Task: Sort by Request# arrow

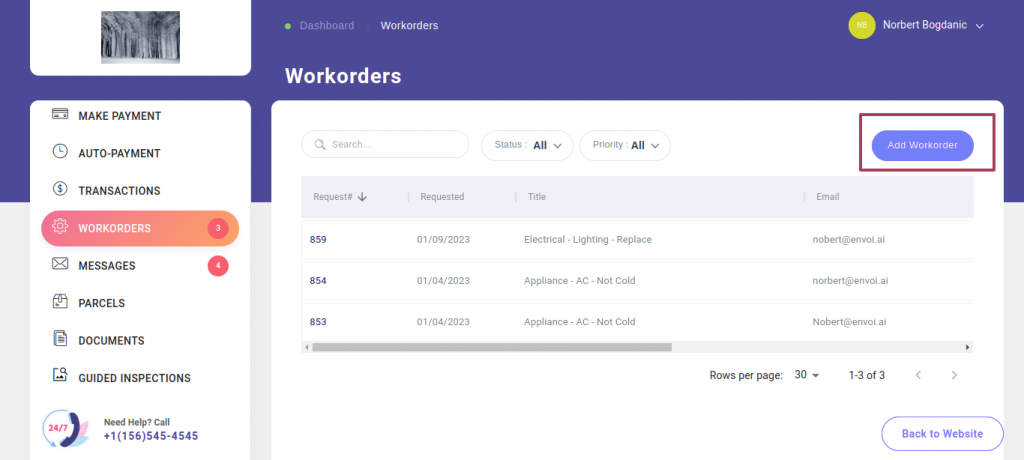Action: 362,197
